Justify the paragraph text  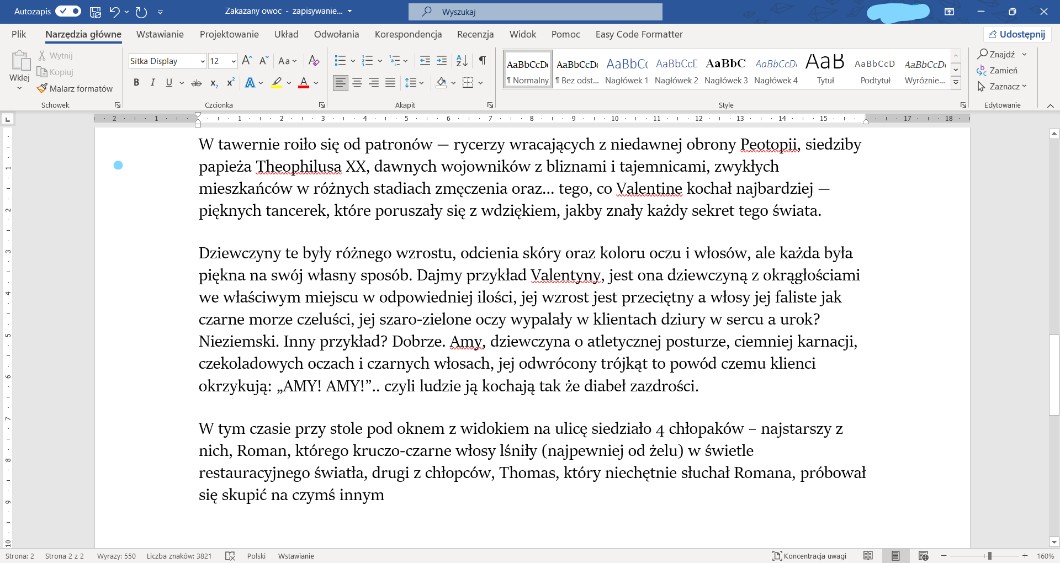390,83
